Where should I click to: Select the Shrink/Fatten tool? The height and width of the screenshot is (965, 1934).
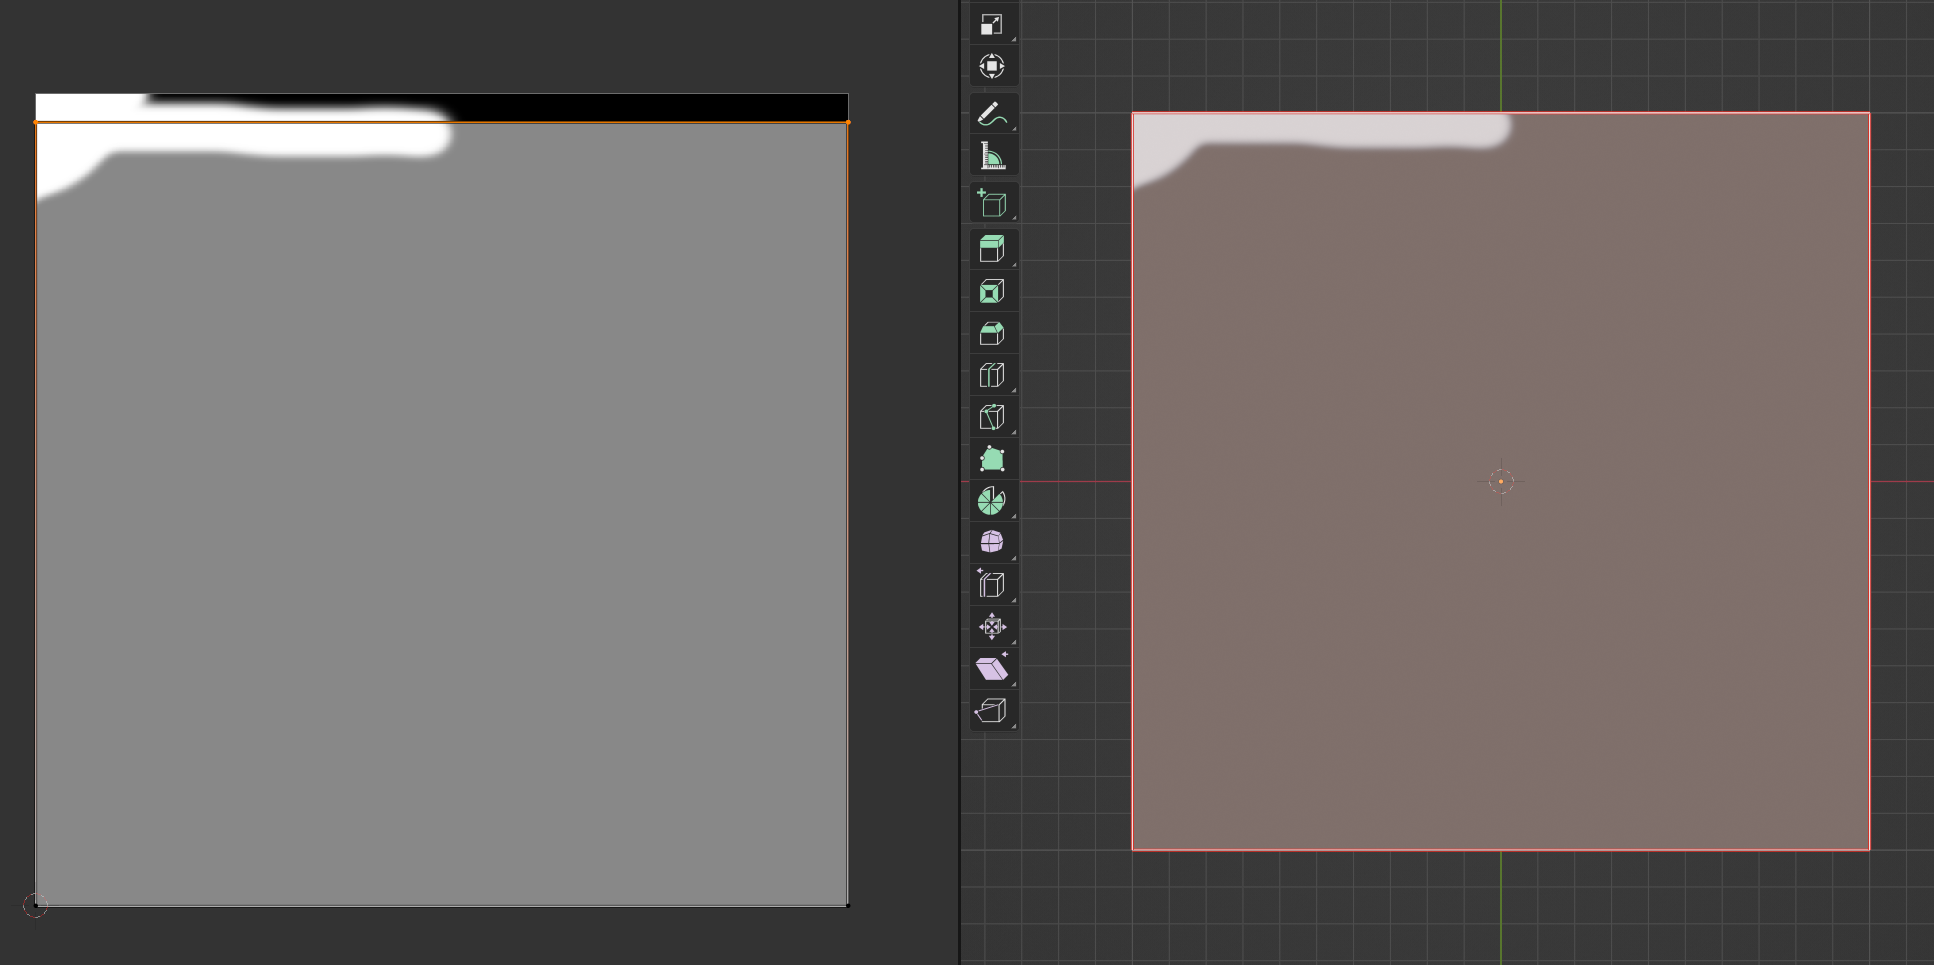pyautogui.click(x=992, y=627)
